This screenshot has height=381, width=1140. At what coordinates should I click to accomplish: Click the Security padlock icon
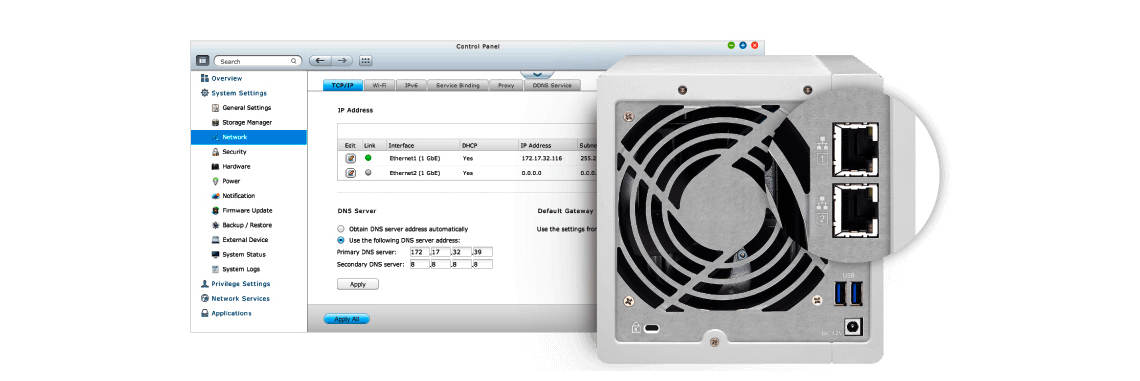[x=215, y=152]
